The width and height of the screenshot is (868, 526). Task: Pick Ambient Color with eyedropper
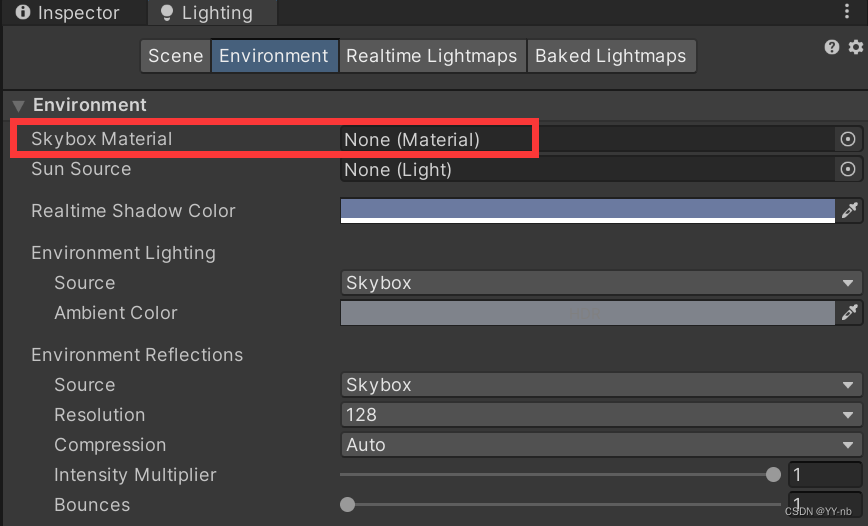click(x=849, y=313)
